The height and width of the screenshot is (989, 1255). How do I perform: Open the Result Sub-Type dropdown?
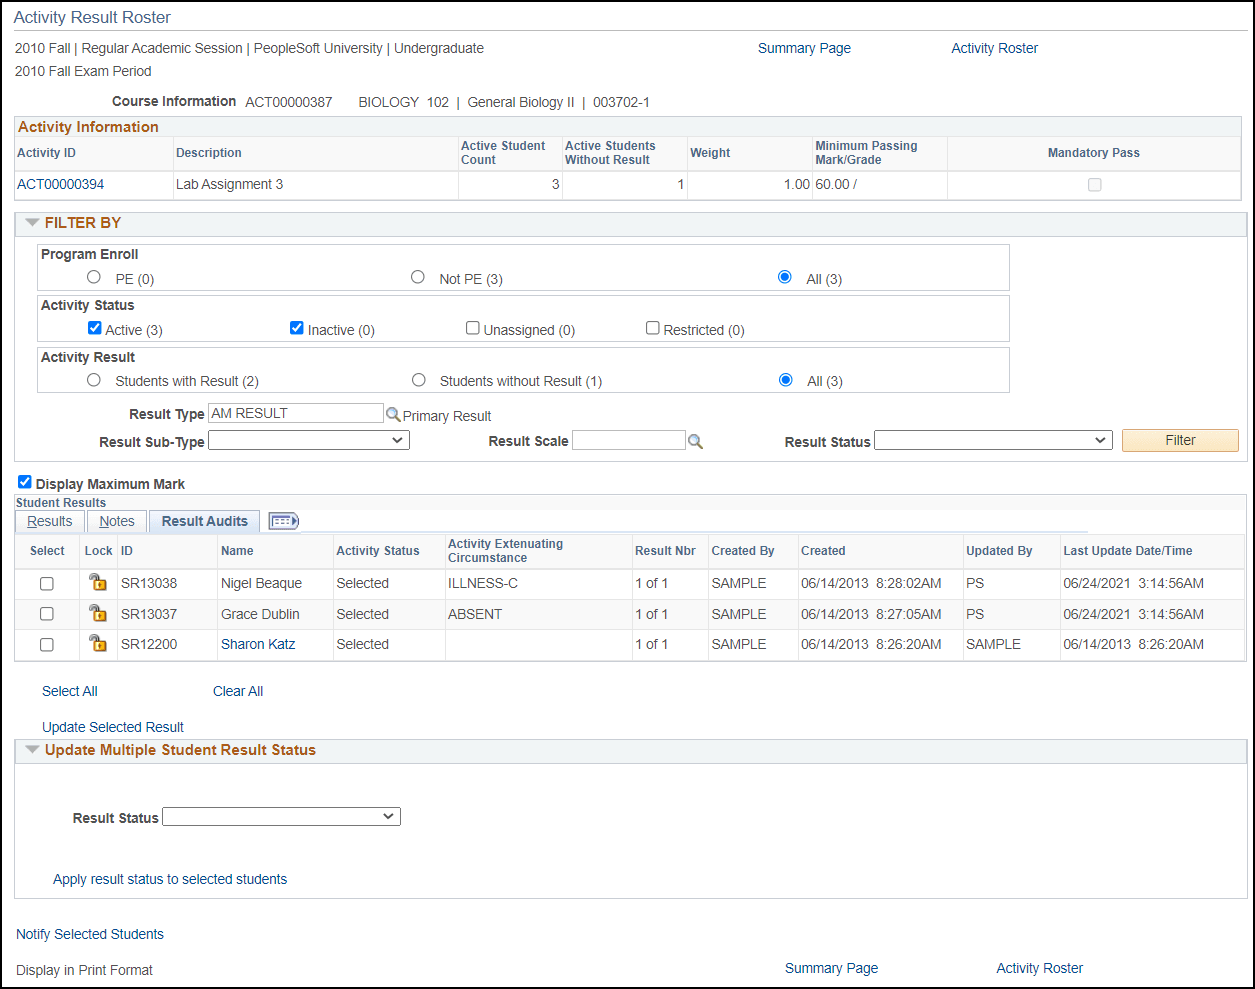pyautogui.click(x=309, y=440)
